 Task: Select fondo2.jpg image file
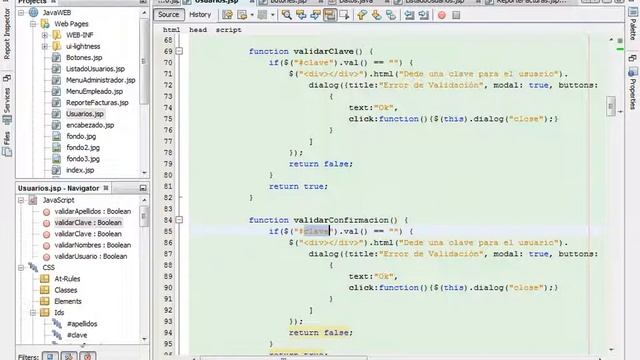click(83, 148)
